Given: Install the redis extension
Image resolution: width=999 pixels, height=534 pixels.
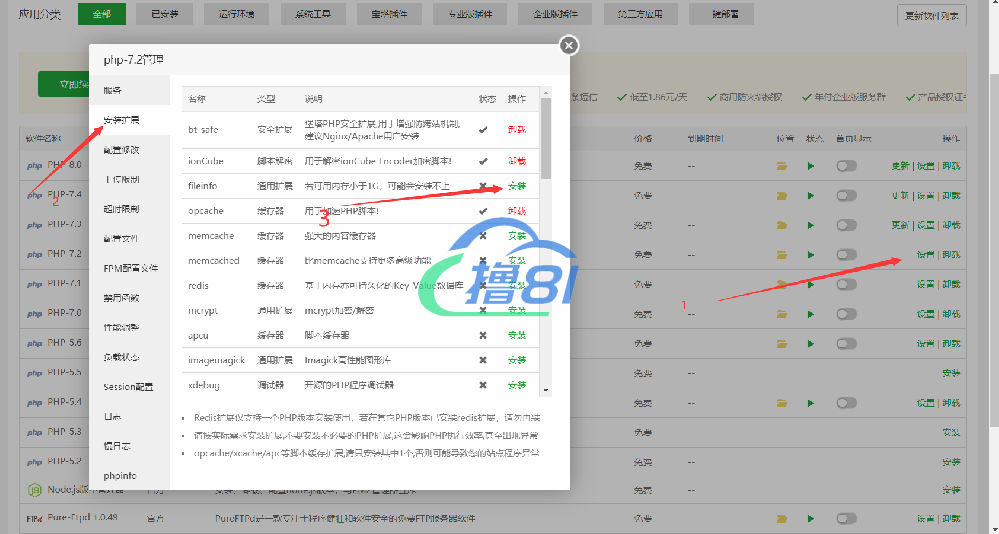Looking at the screenshot, I should click(516, 285).
